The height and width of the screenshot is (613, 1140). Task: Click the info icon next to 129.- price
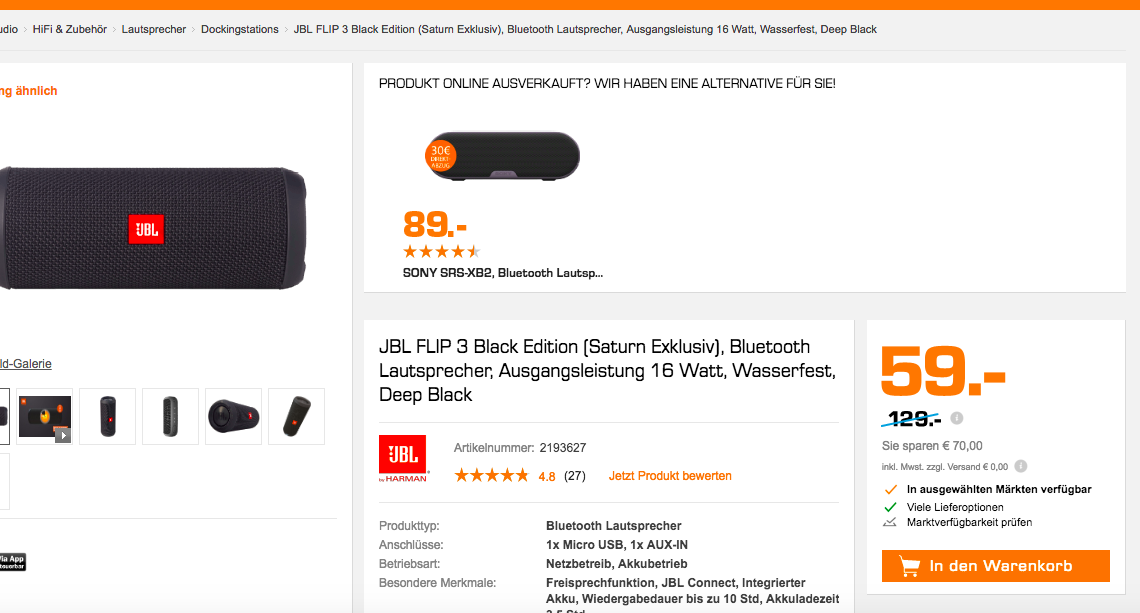(x=957, y=418)
